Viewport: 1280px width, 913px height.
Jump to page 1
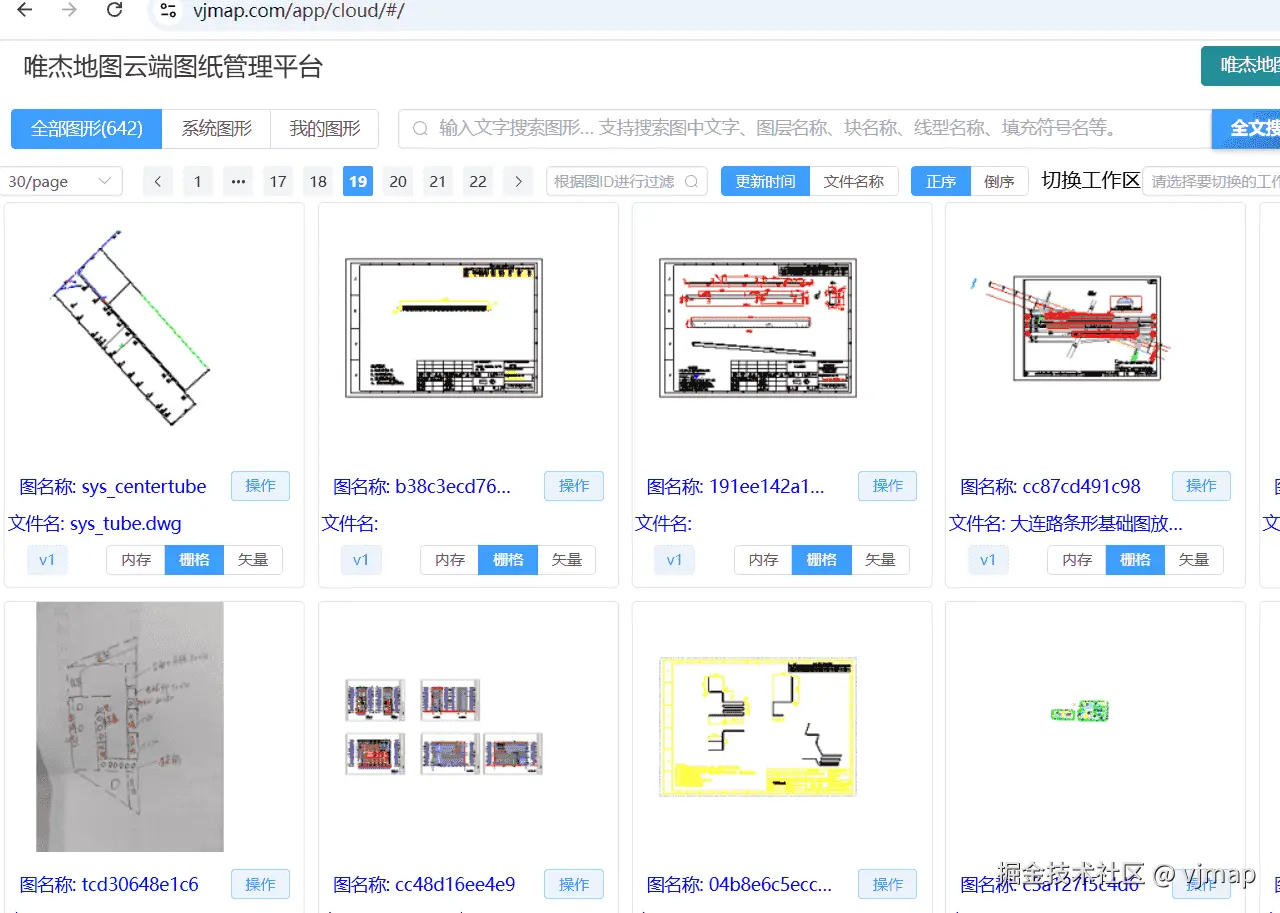198,181
